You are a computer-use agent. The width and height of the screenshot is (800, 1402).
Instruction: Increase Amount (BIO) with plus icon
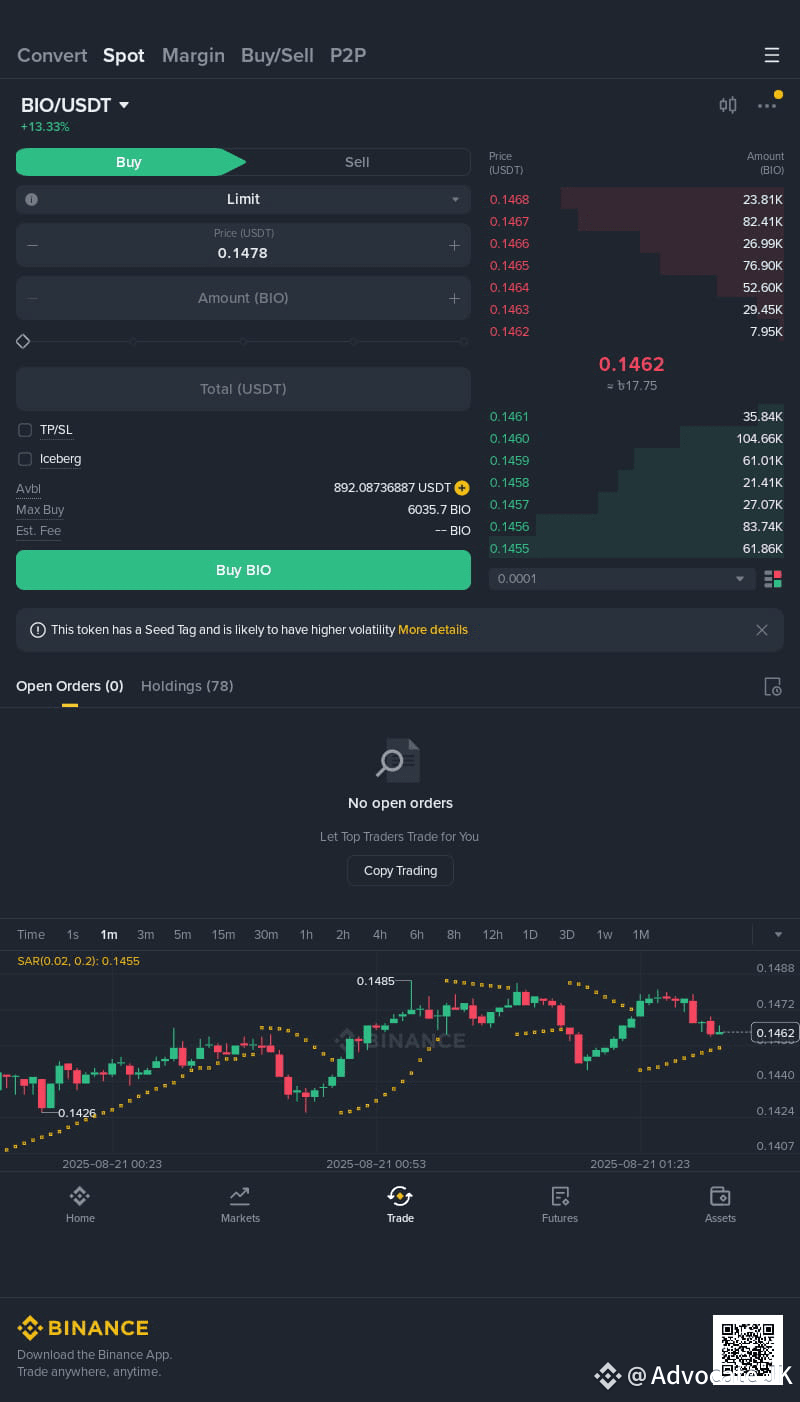pyautogui.click(x=454, y=298)
